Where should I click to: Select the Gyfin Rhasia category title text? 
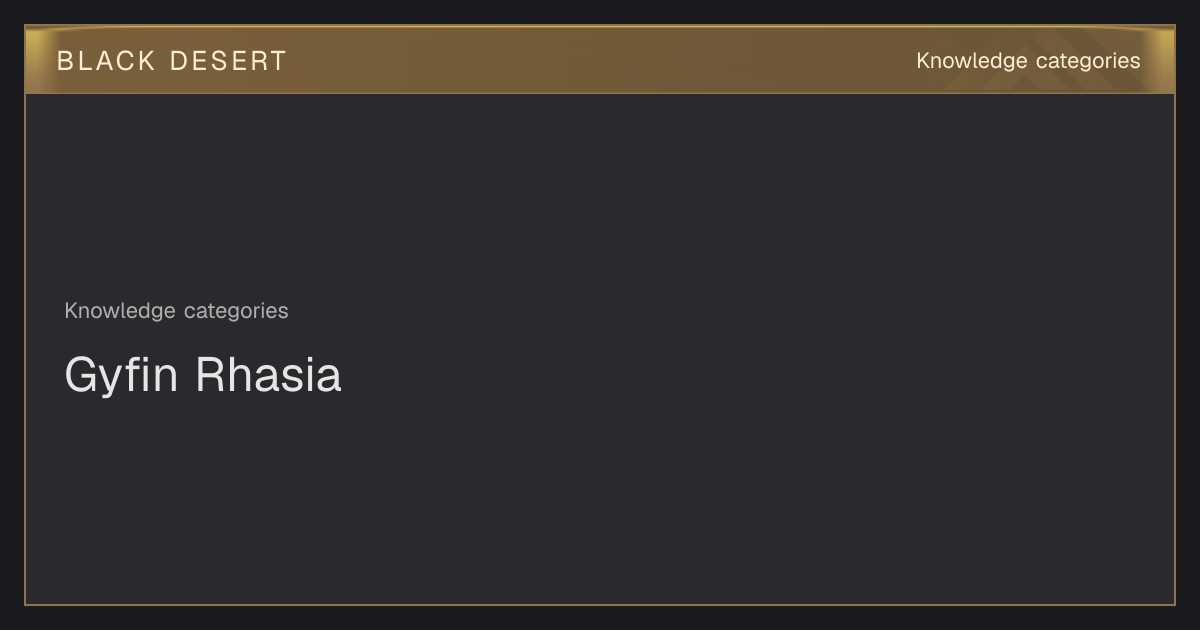click(x=203, y=376)
